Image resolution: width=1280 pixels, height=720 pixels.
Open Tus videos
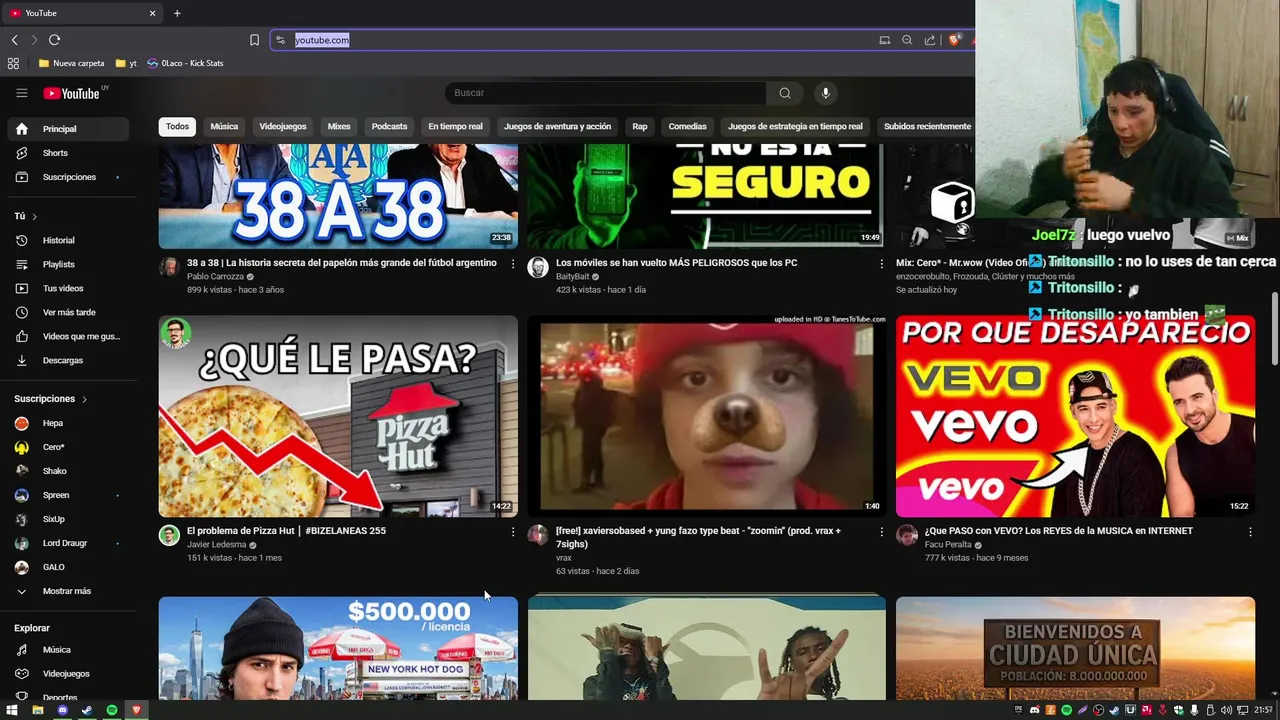(68, 288)
